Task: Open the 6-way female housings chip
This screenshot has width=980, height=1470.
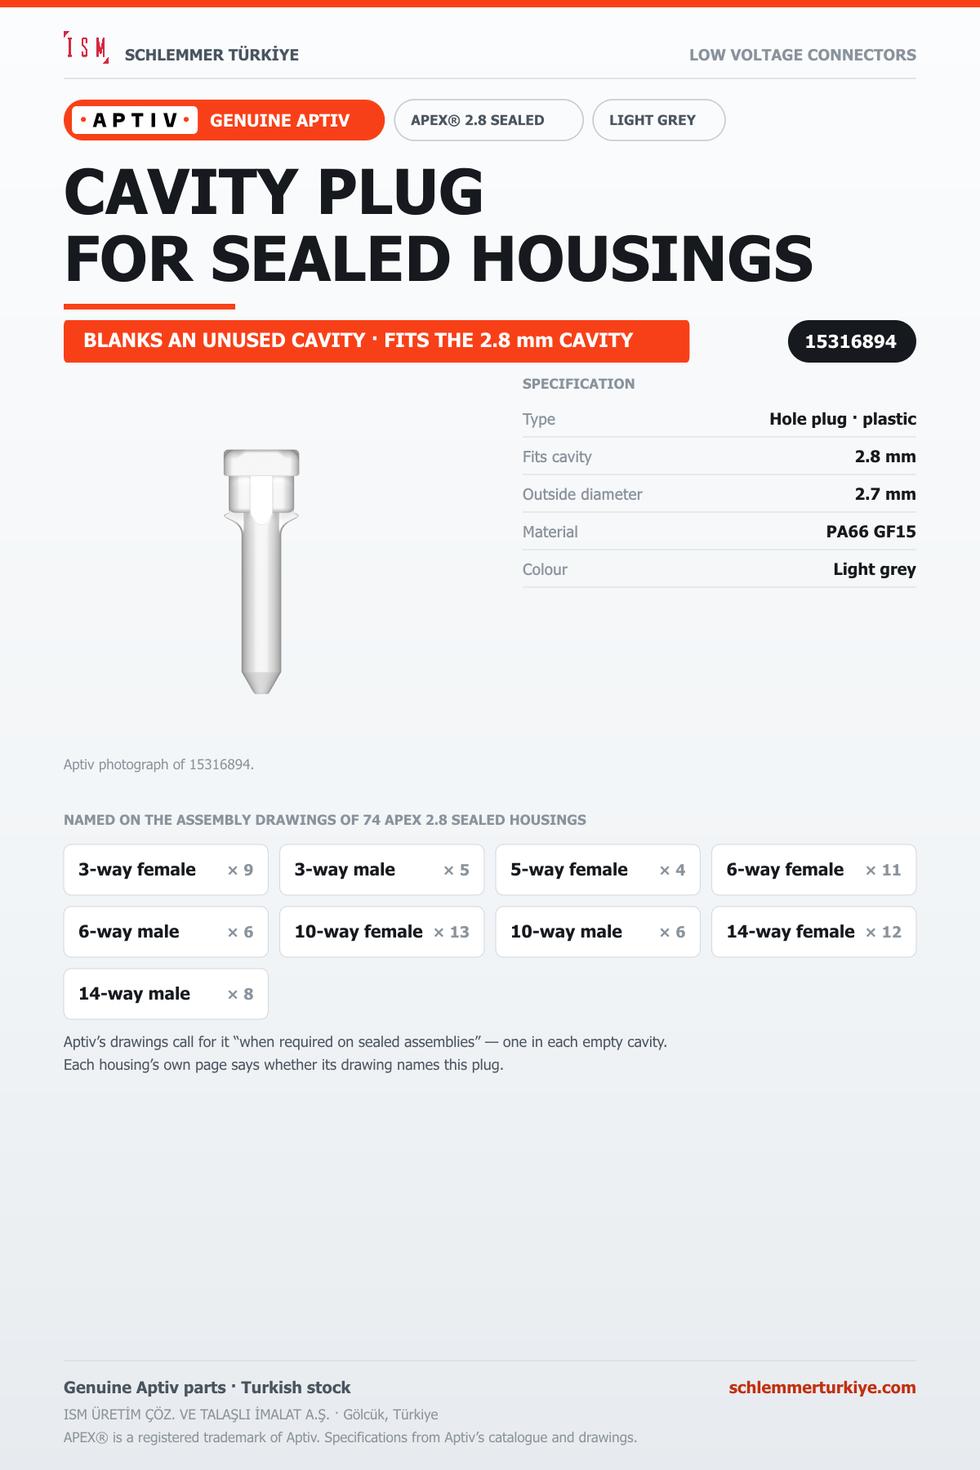Action: click(814, 870)
